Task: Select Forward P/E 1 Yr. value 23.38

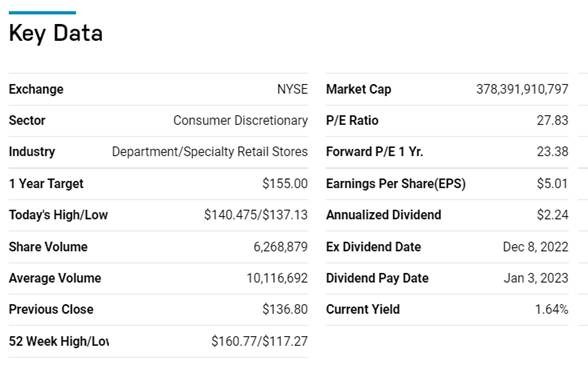Action: (552, 152)
